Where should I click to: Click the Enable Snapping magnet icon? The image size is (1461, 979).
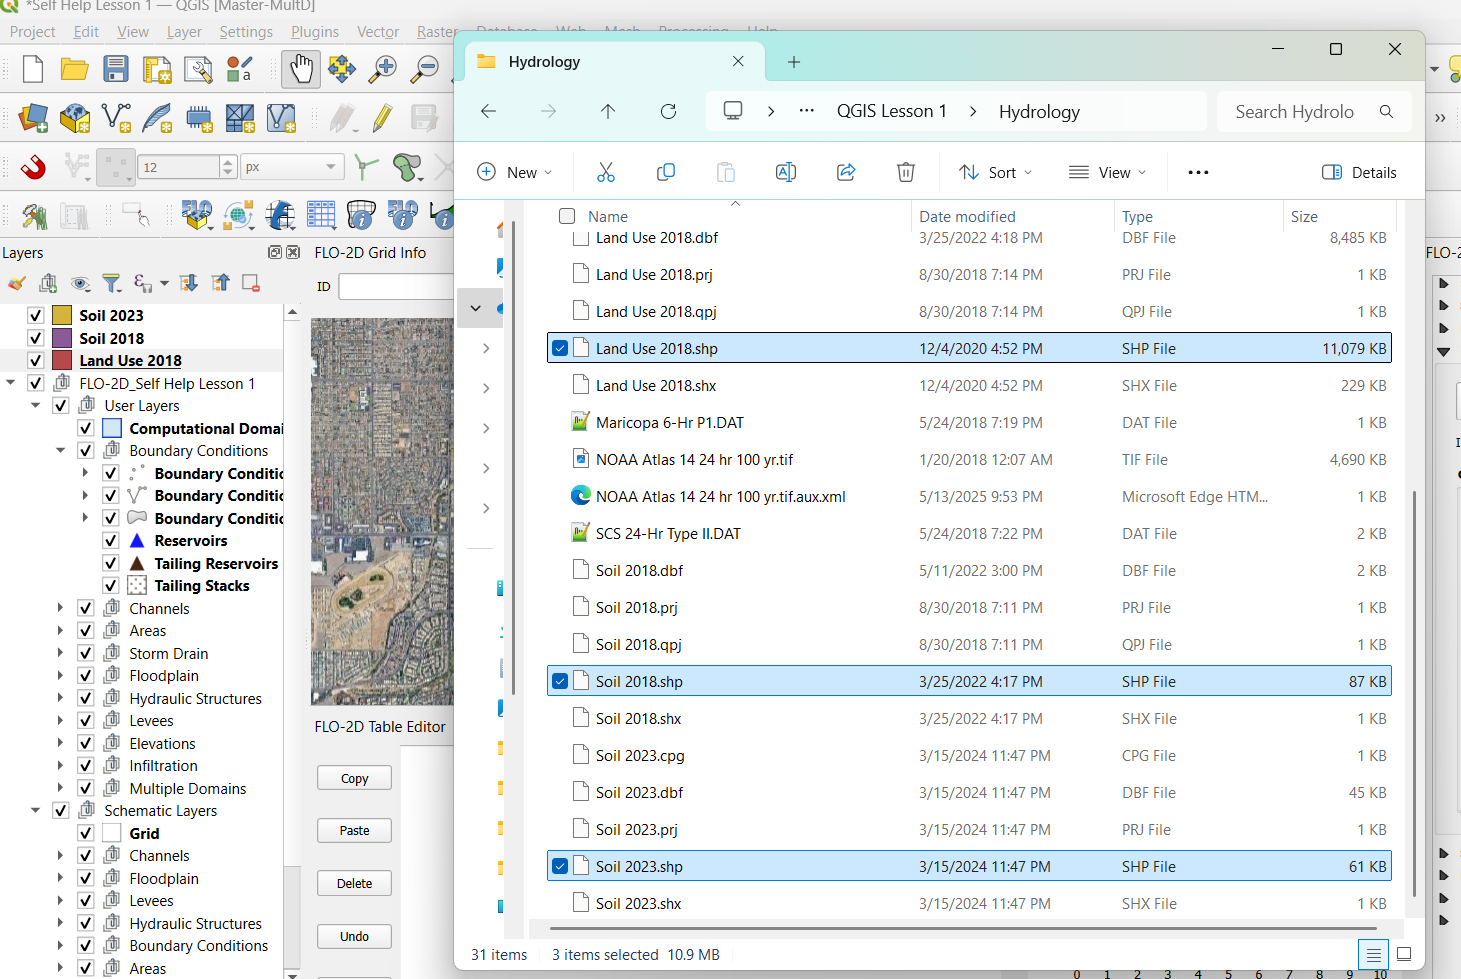click(x=33, y=167)
